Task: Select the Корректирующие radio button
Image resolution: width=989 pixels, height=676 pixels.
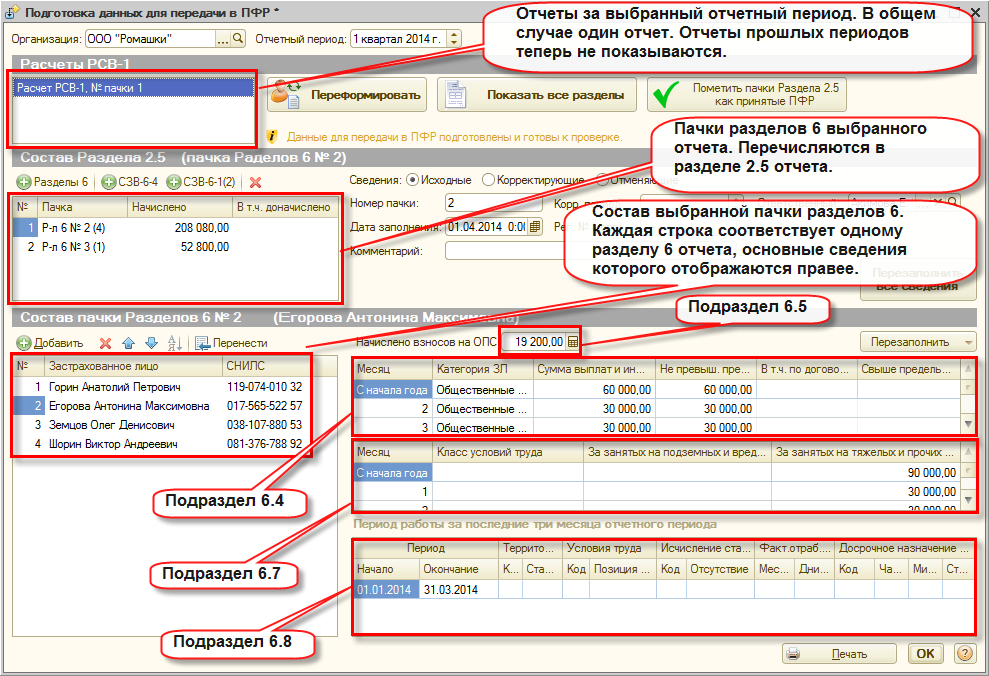Action: pos(488,180)
